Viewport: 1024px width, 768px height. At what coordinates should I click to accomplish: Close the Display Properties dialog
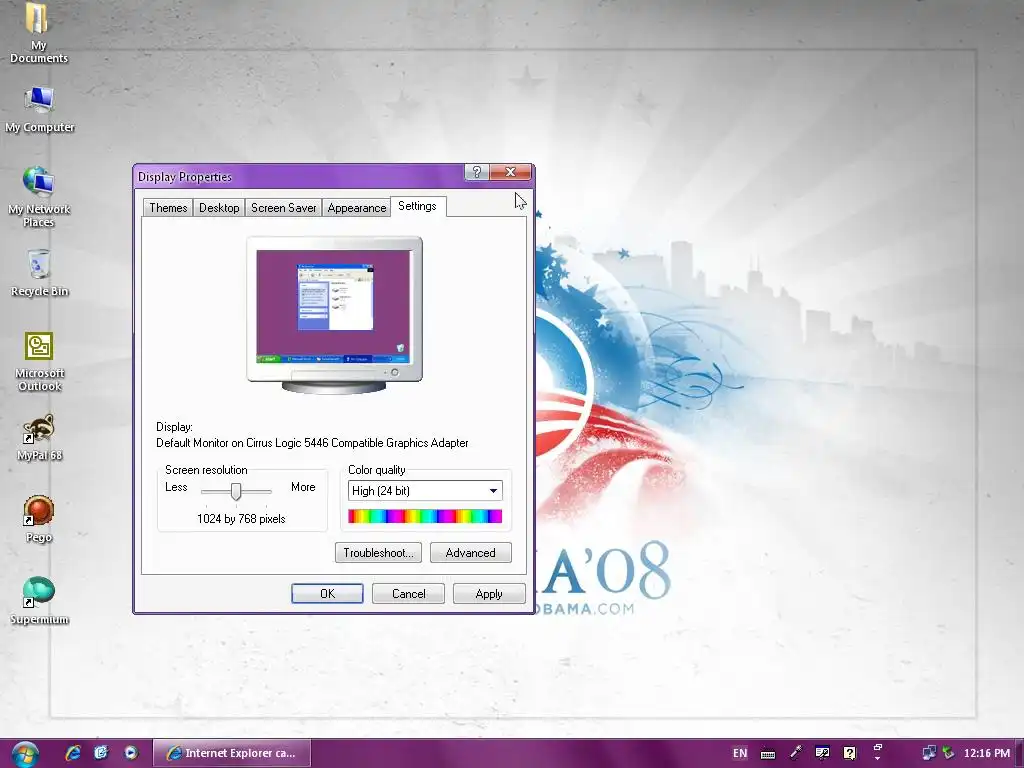510,172
